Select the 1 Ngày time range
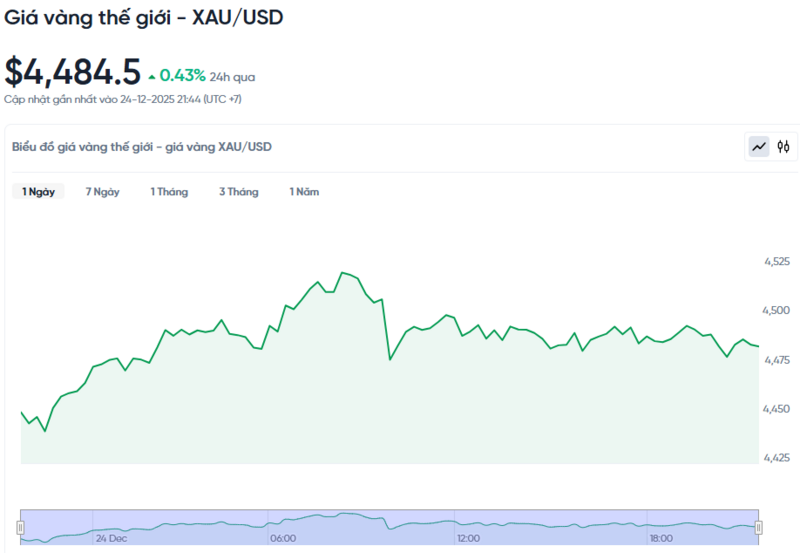 pyautogui.click(x=38, y=192)
